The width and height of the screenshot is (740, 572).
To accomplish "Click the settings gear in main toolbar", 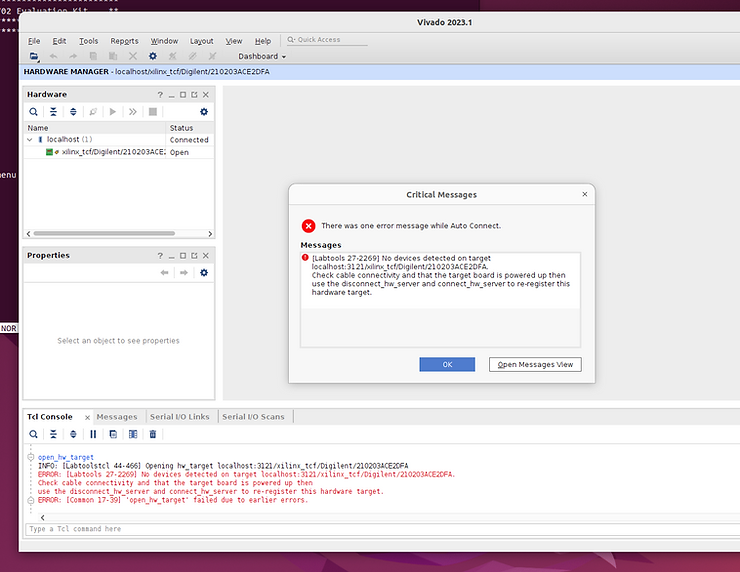I will pos(153,57).
